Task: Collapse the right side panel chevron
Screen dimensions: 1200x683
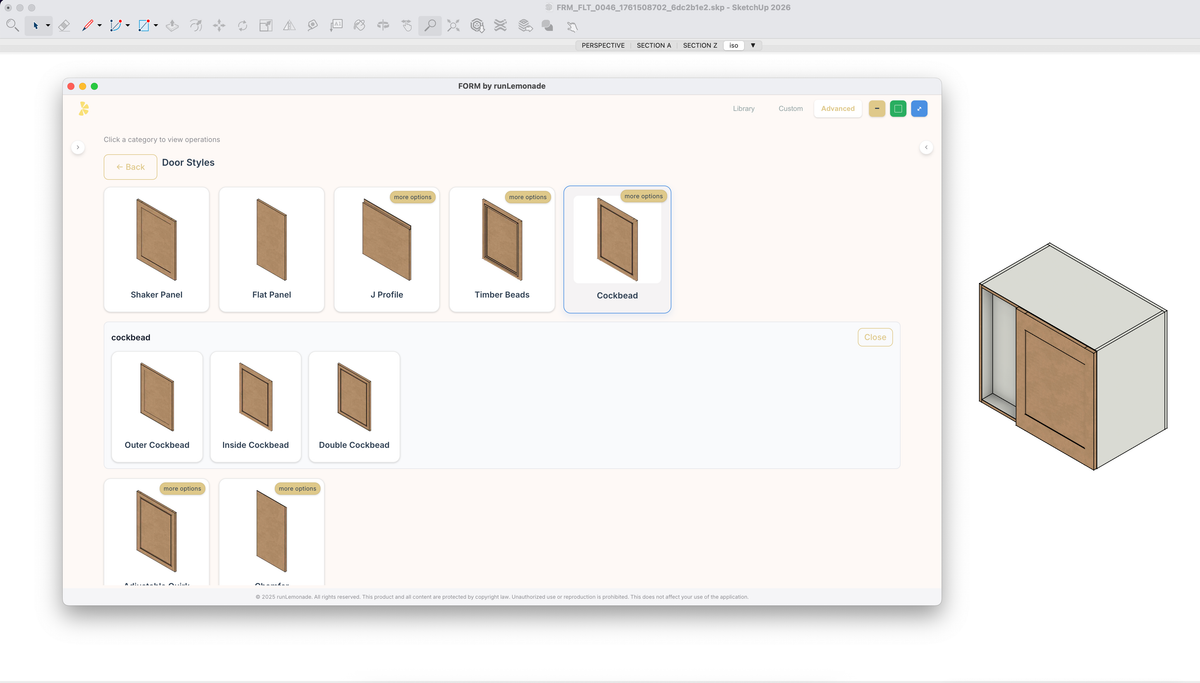Action: coord(926,148)
